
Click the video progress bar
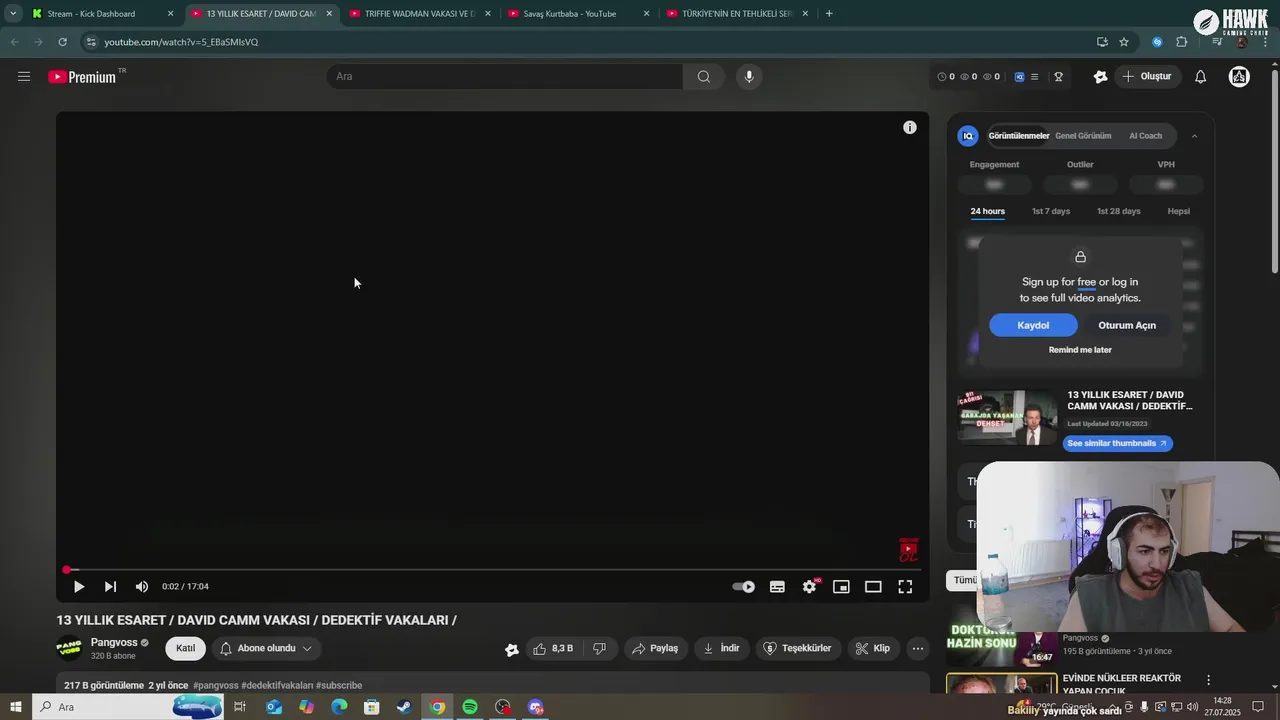click(492, 570)
